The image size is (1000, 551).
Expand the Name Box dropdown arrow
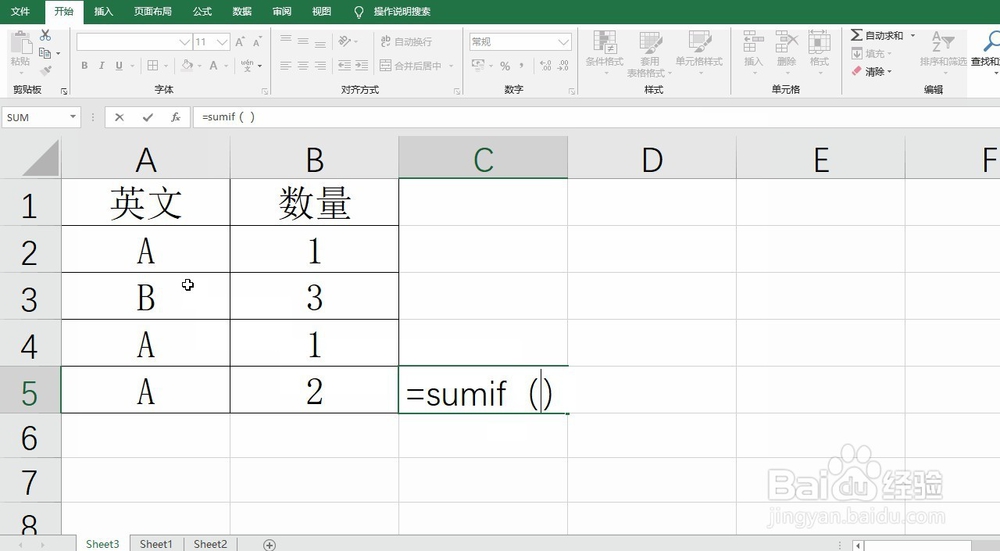click(x=73, y=117)
